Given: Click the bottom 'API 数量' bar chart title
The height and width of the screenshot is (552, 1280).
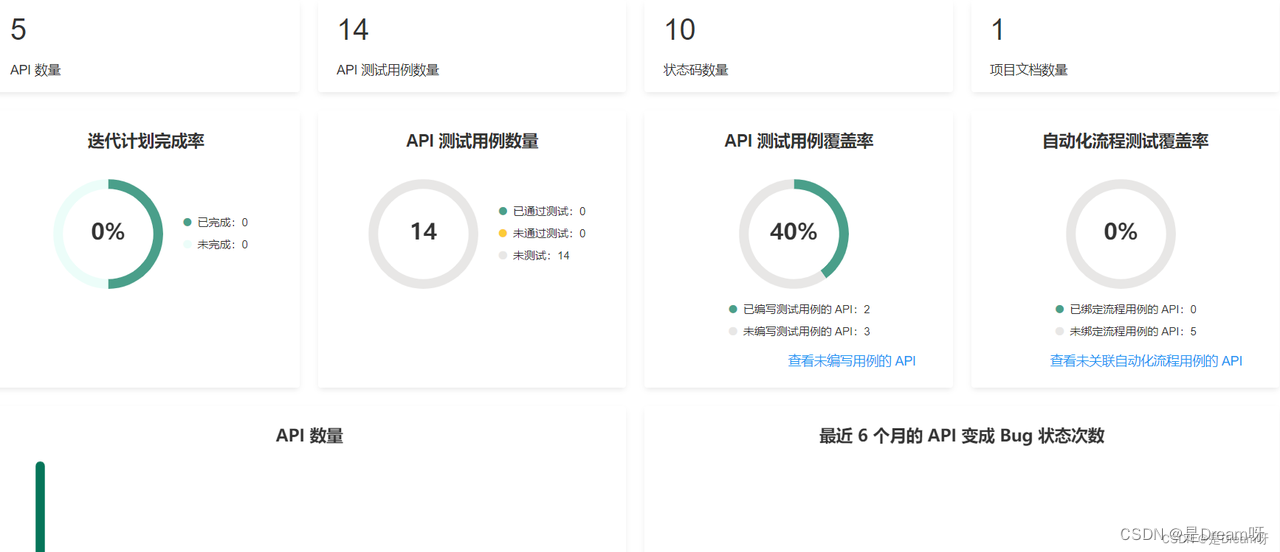Looking at the screenshot, I should (x=310, y=435).
